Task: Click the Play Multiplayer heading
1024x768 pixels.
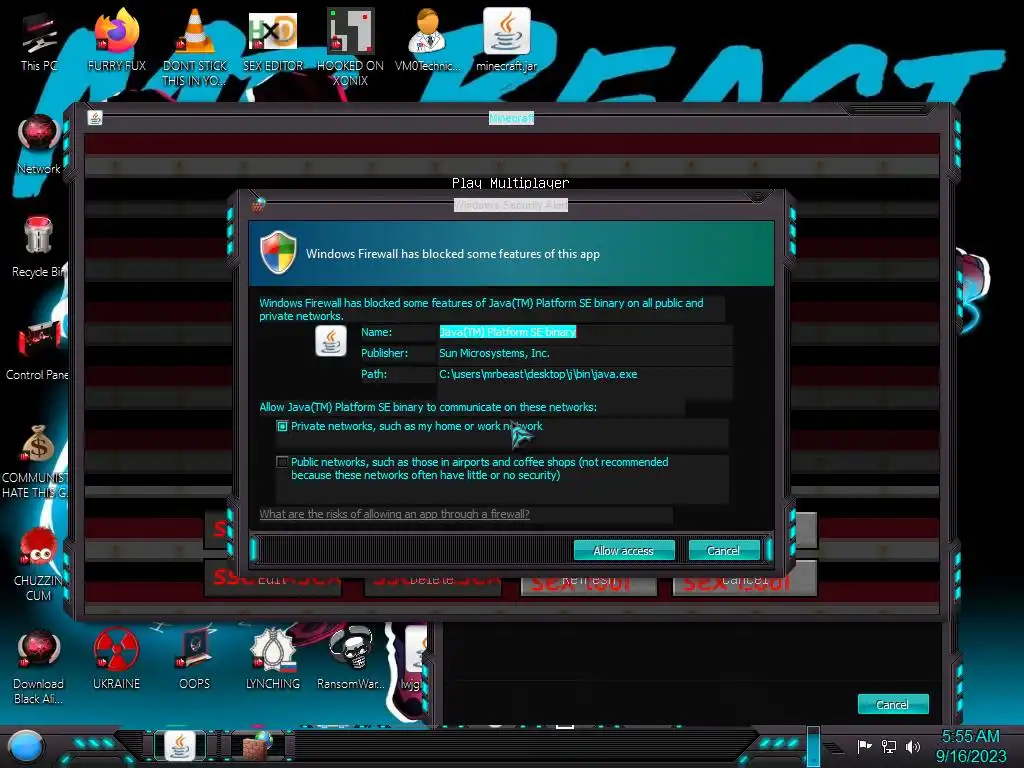Action: [x=511, y=183]
